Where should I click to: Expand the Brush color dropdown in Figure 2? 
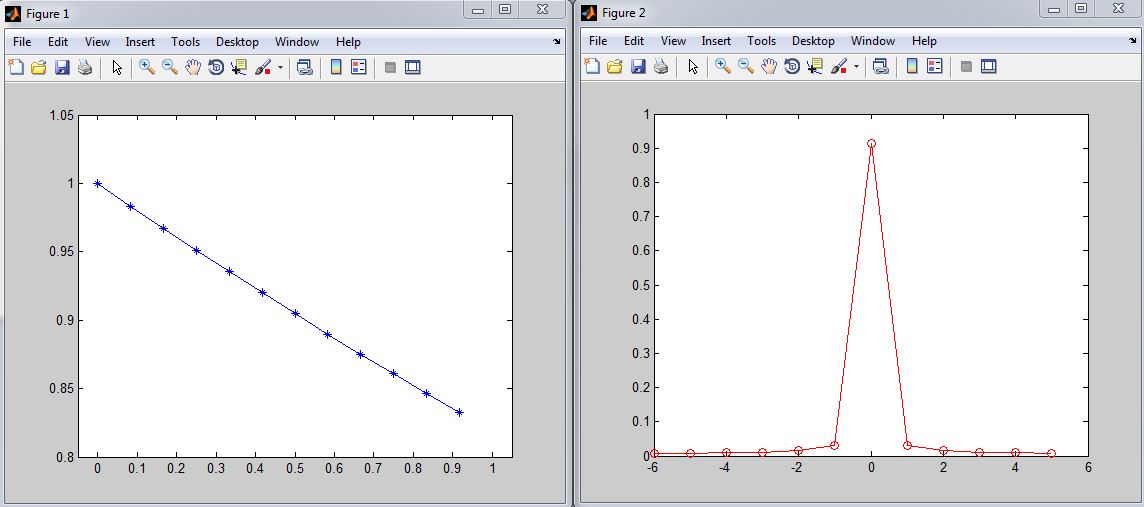coord(857,68)
